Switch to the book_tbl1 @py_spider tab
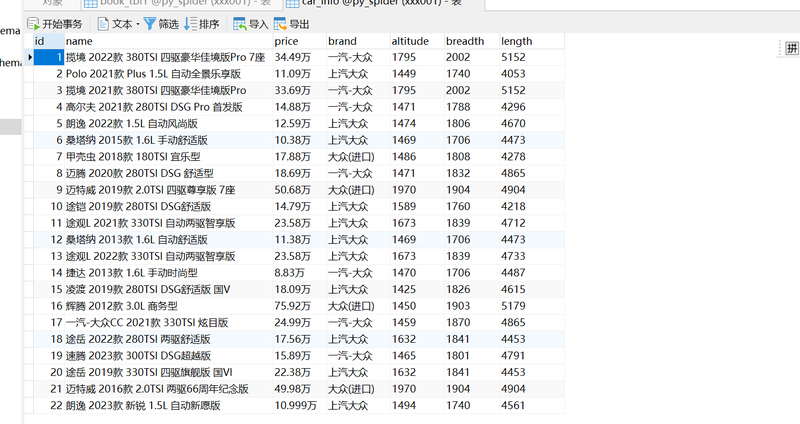800x424 pixels. click(181, 4)
